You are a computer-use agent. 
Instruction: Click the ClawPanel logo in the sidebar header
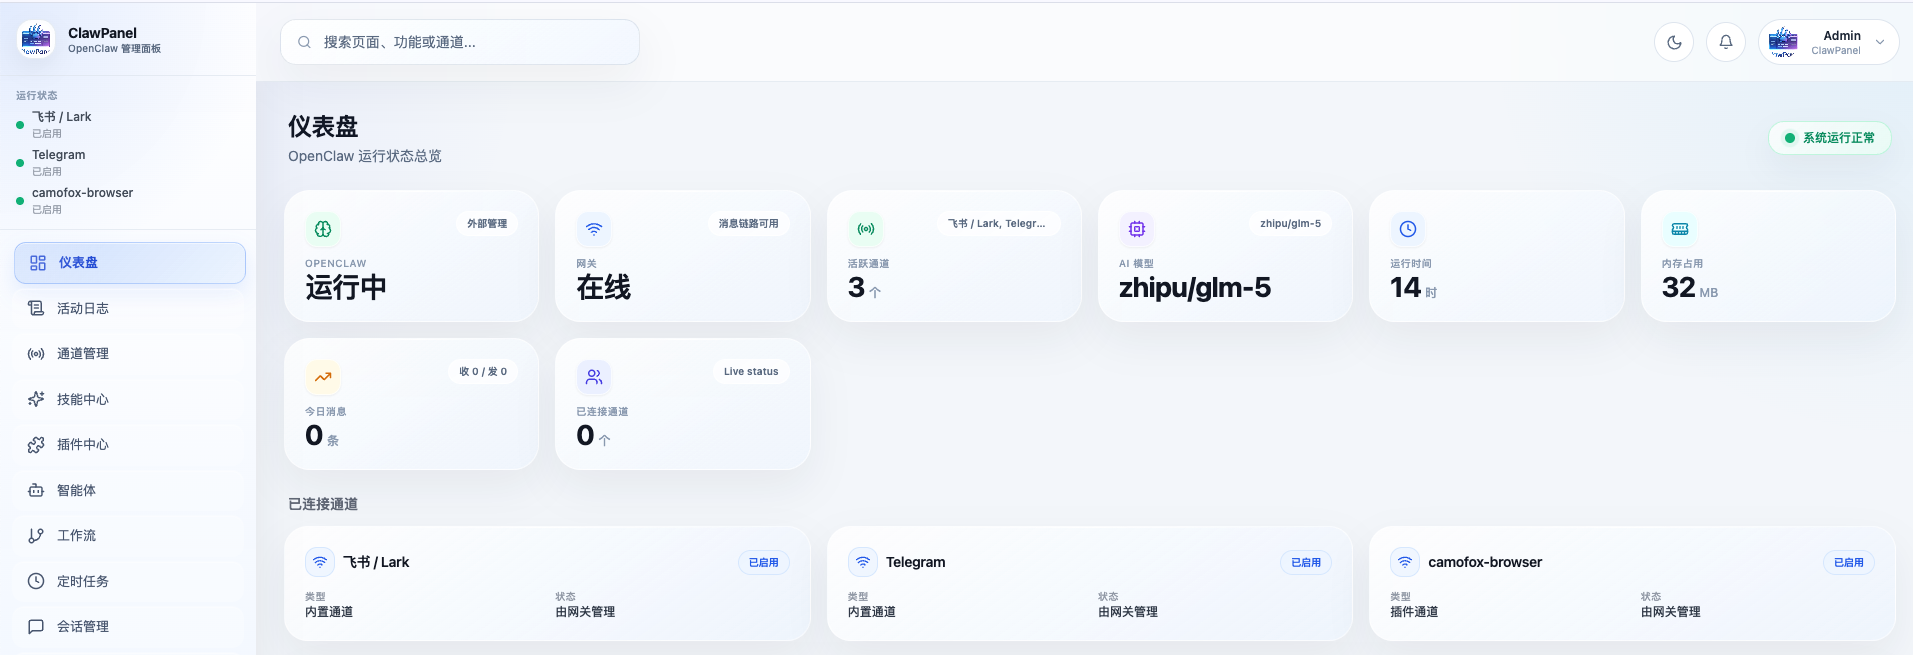[x=36, y=40]
